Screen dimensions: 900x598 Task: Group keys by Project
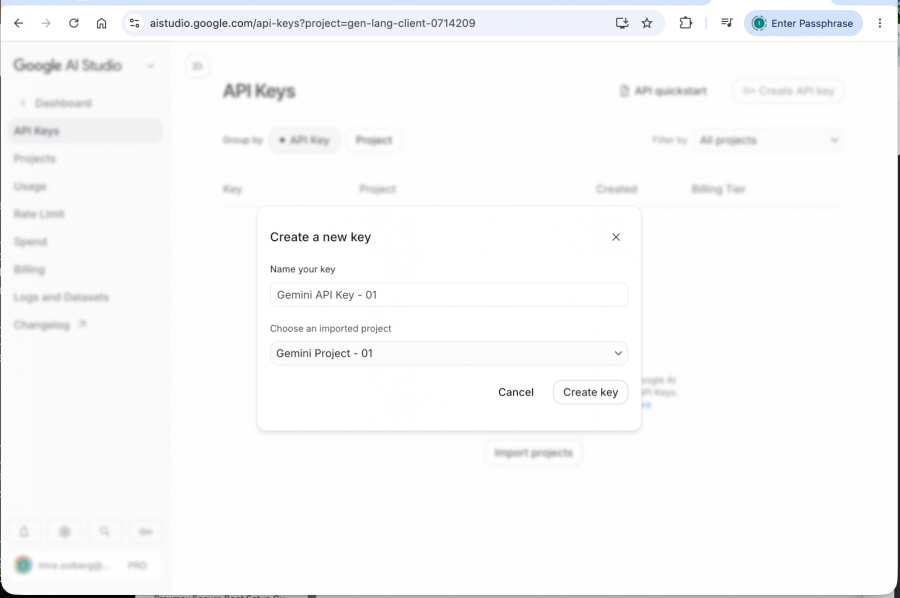coord(374,140)
